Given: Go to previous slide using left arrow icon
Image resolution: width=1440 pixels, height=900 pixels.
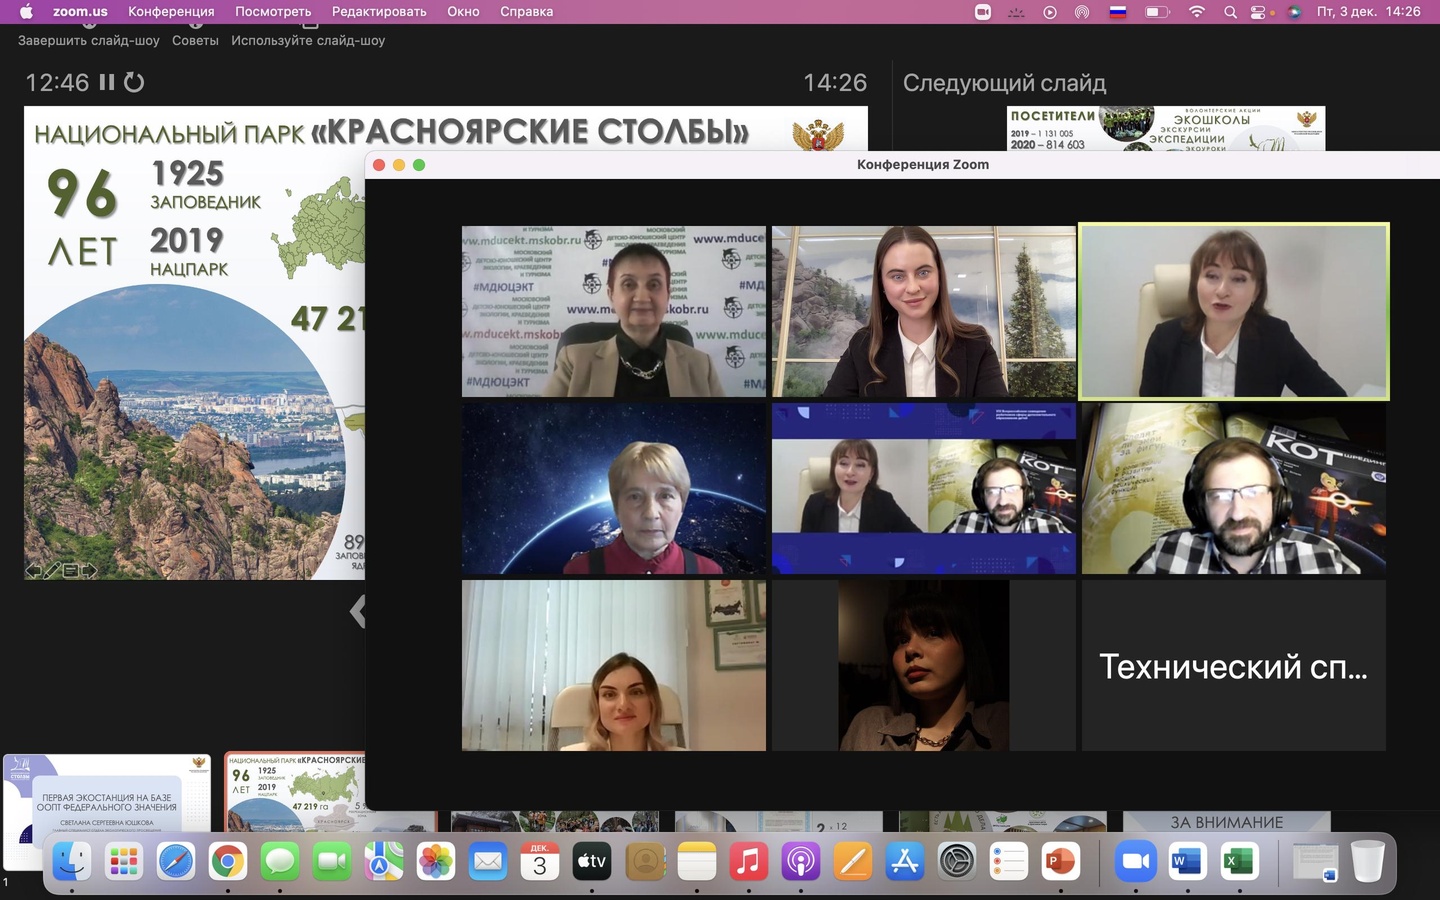Looking at the screenshot, I should (33, 571).
